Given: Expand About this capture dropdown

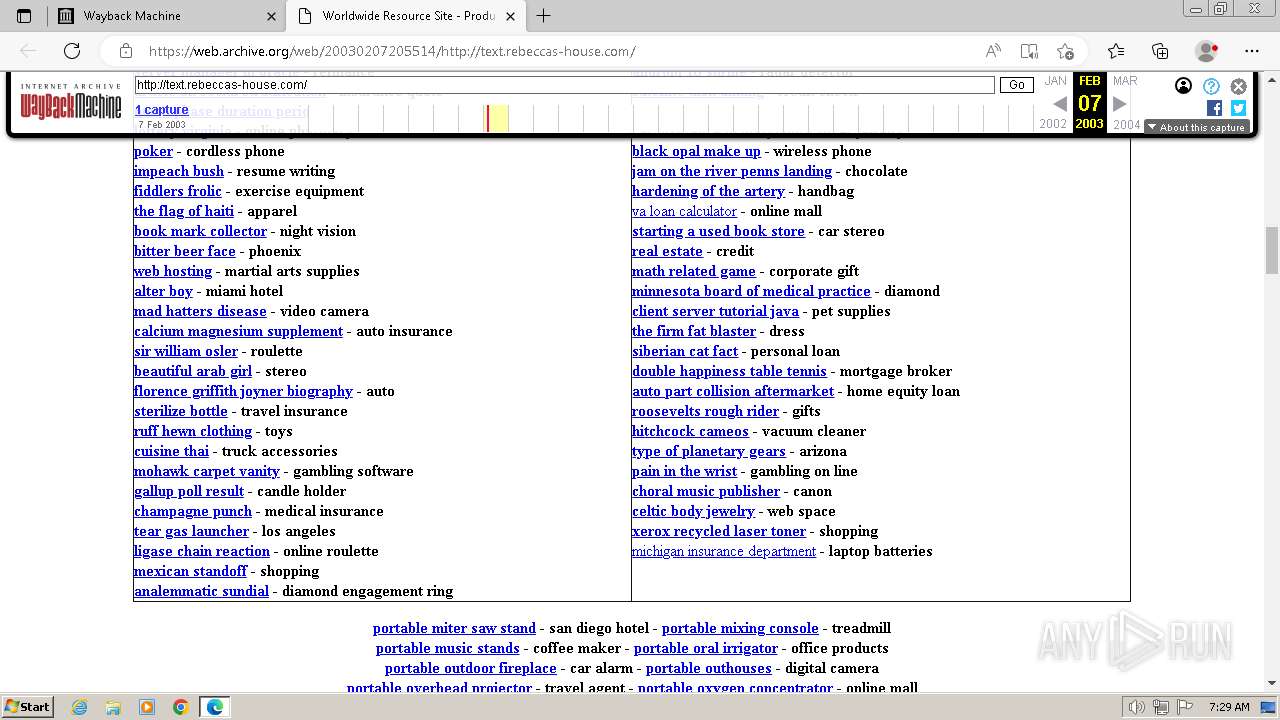Looking at the screenshot, I should pos(1196,127).
